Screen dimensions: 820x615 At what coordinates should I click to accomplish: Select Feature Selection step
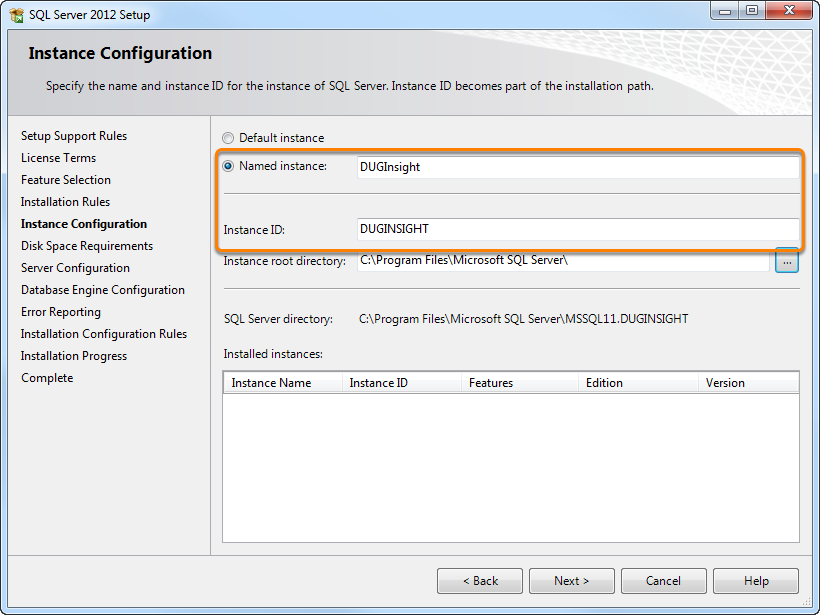[x=66, y=180]
